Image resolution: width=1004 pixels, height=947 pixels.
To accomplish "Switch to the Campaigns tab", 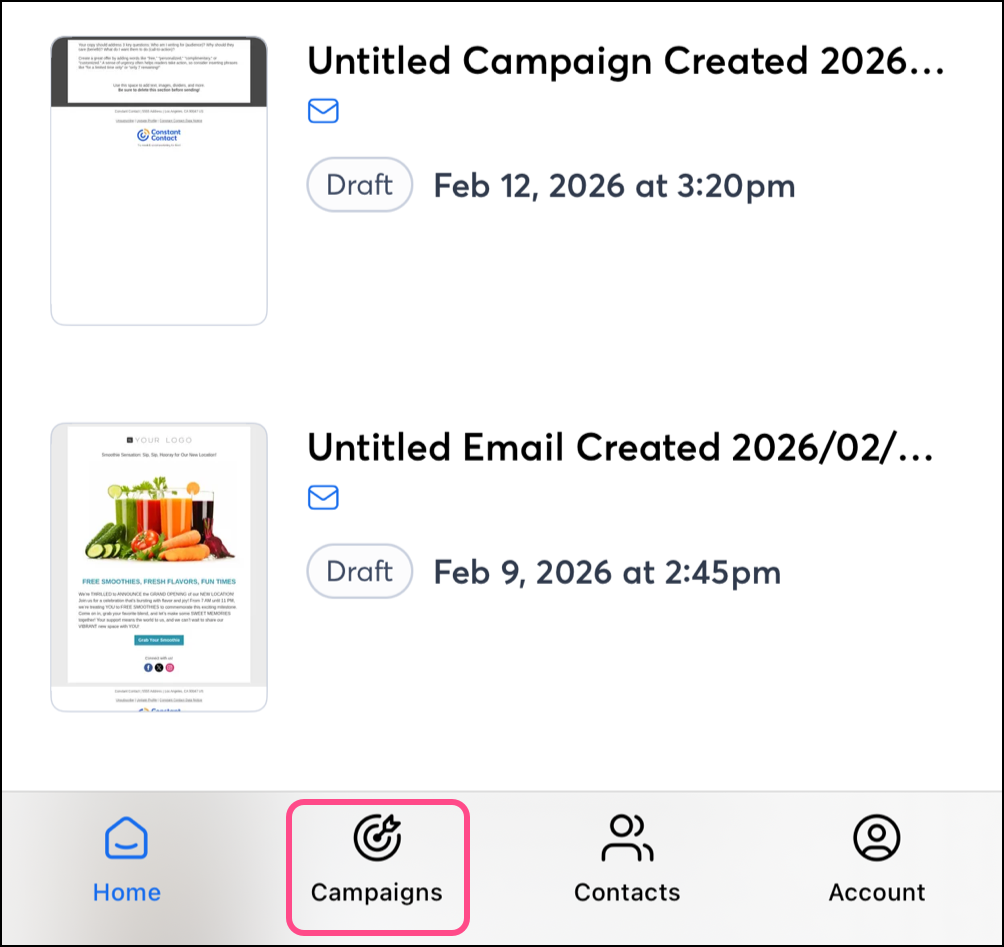I will click(377, 868).
